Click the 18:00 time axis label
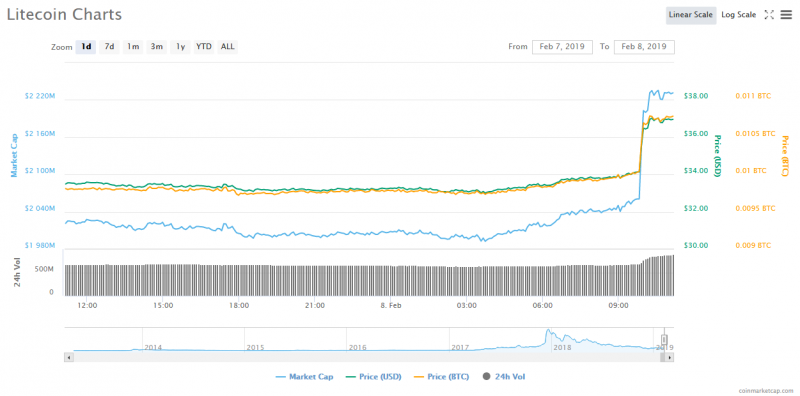 click(239, 306)
